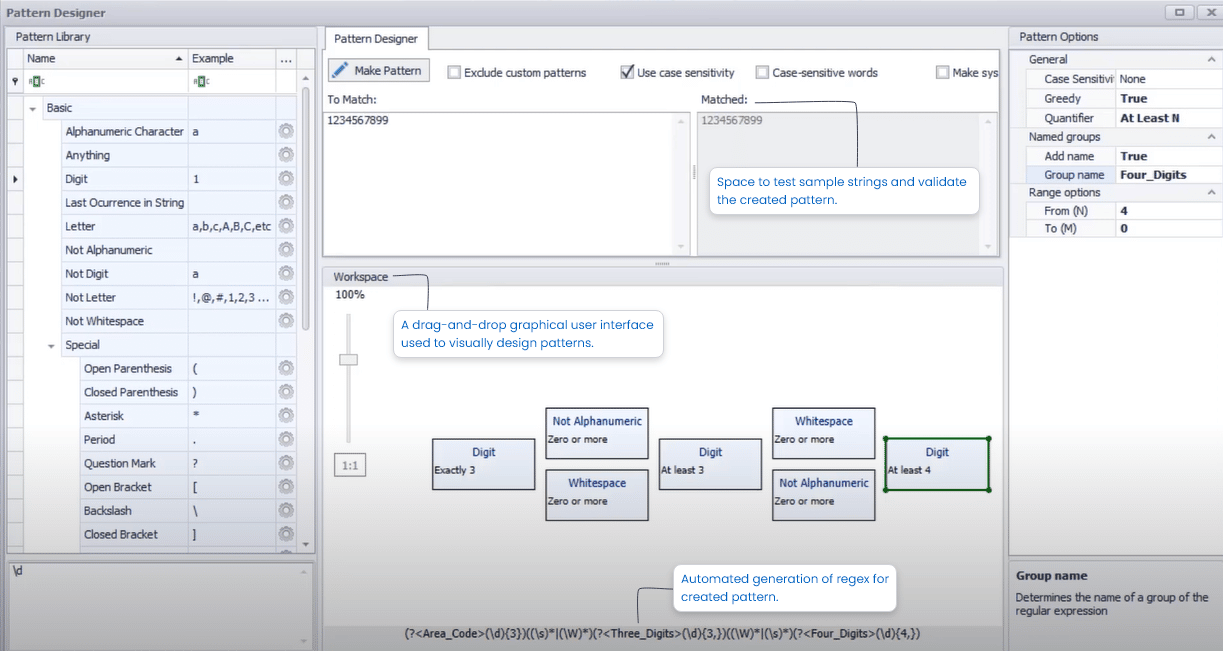Collapse the Basic patterns group
1223x651 pixels.
tap(33, 107)
